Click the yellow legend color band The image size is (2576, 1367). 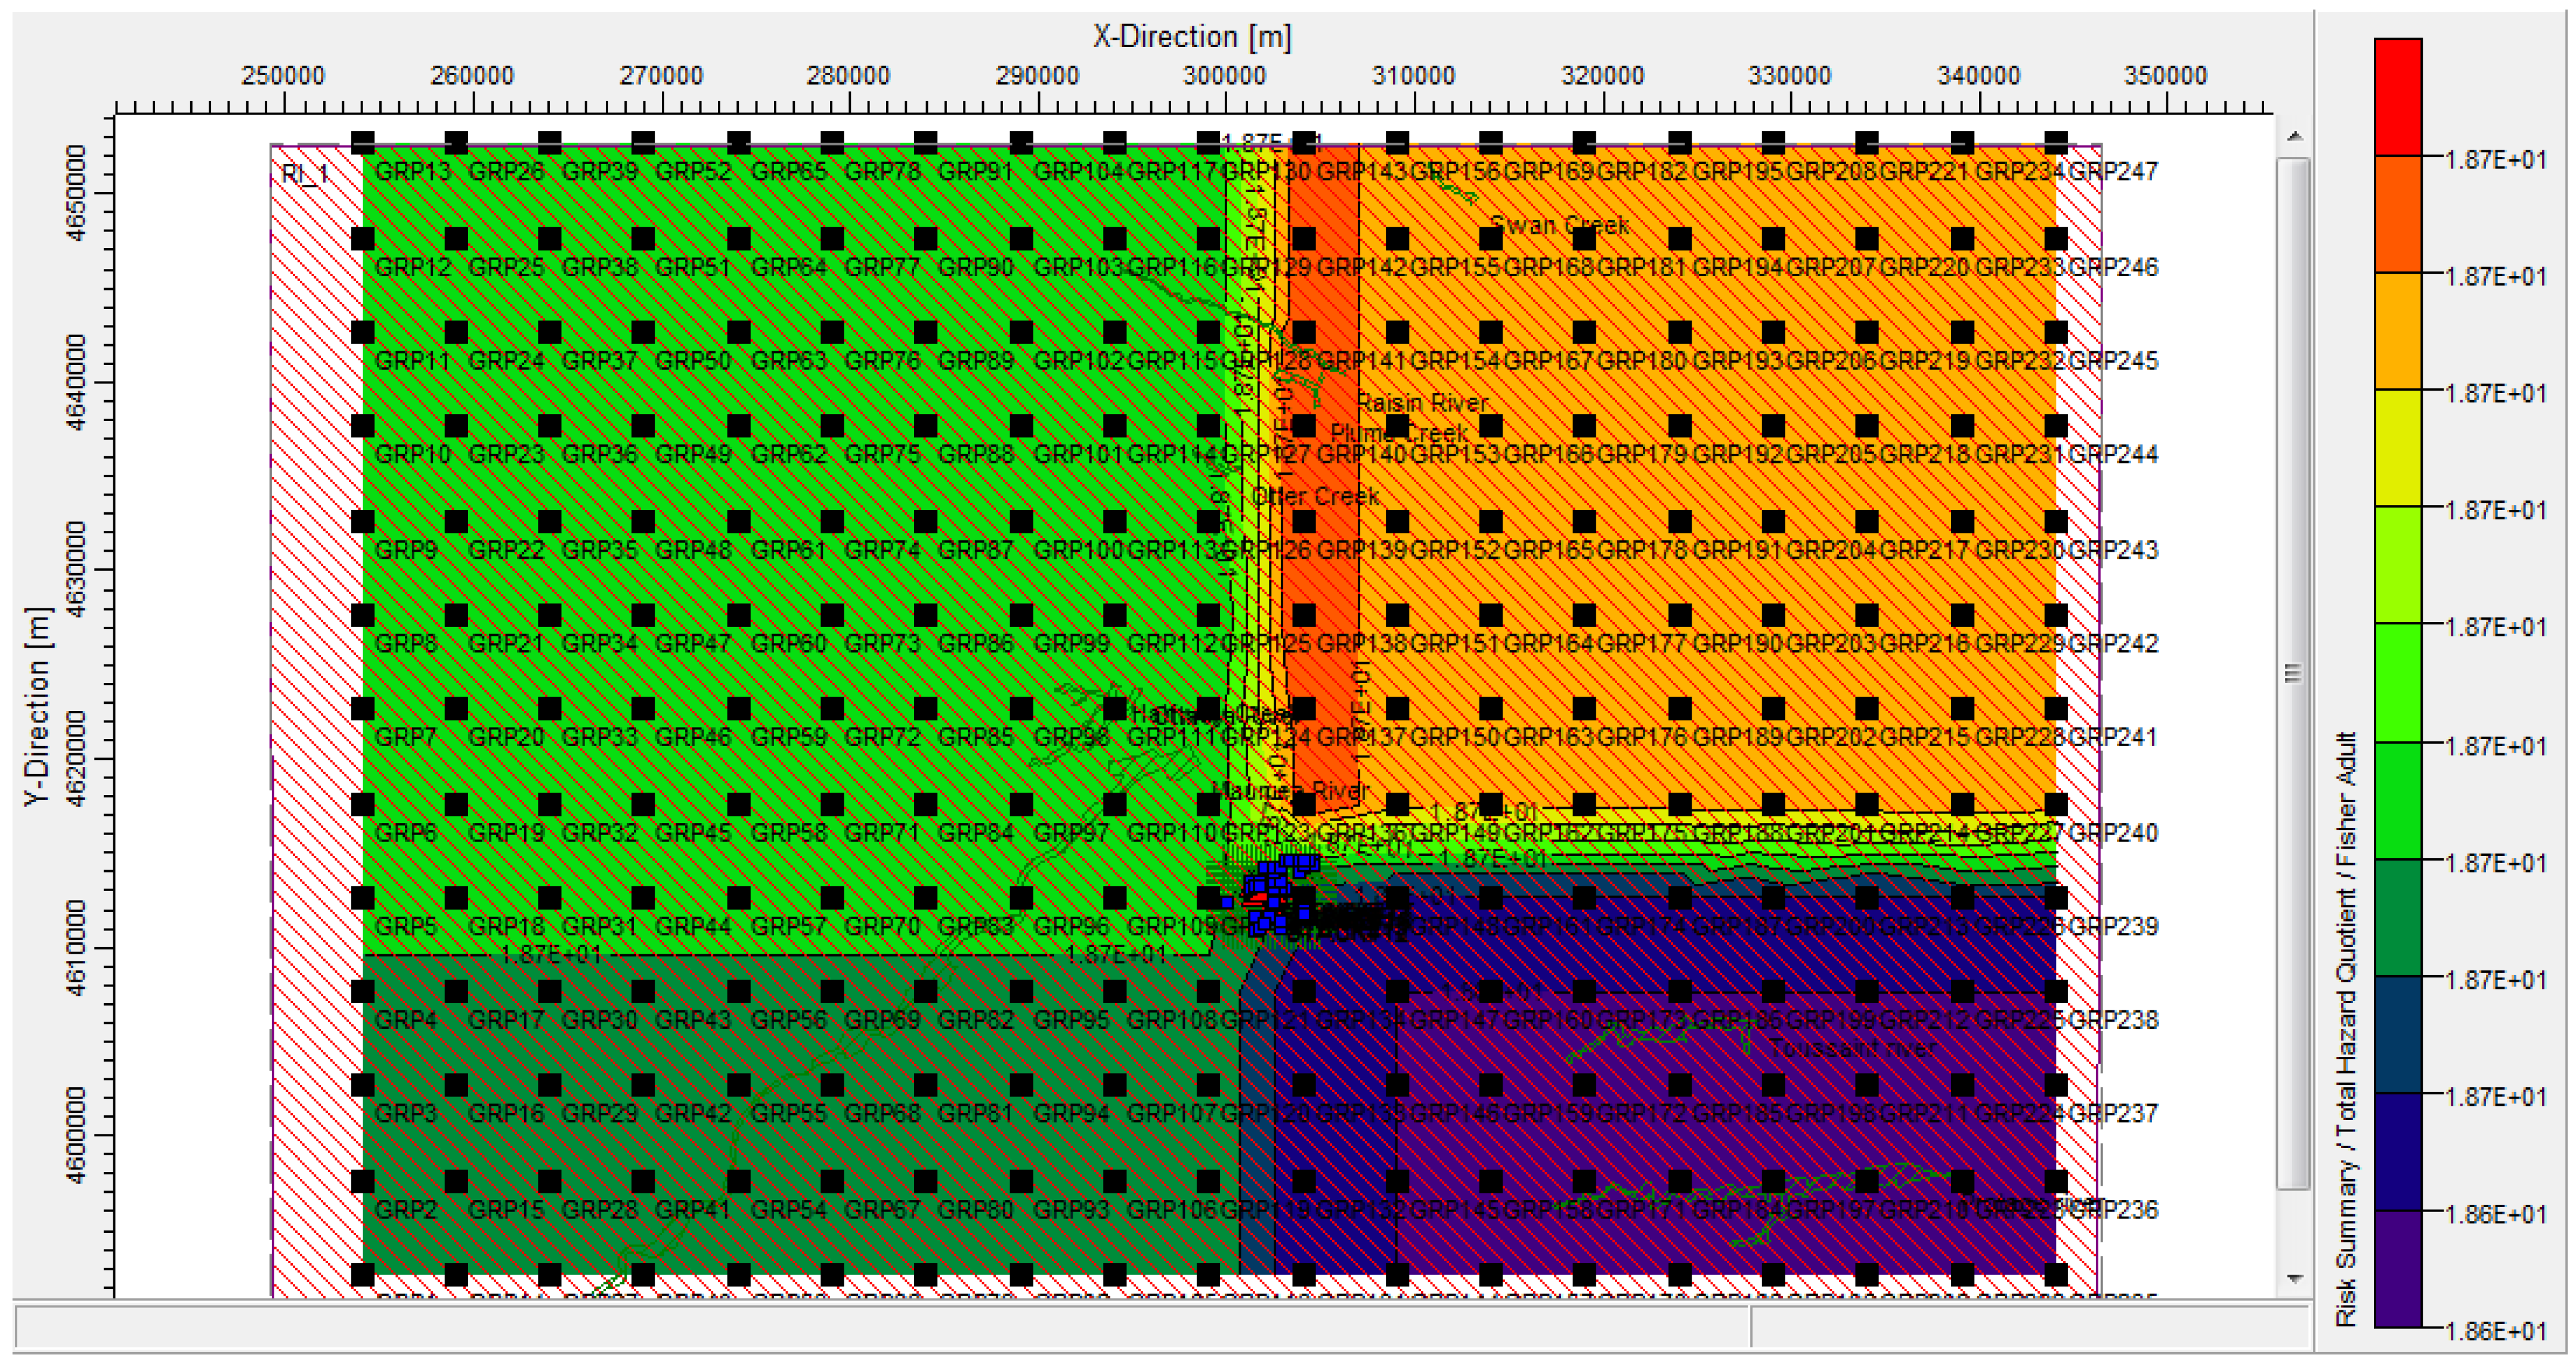coord(2397,447)
